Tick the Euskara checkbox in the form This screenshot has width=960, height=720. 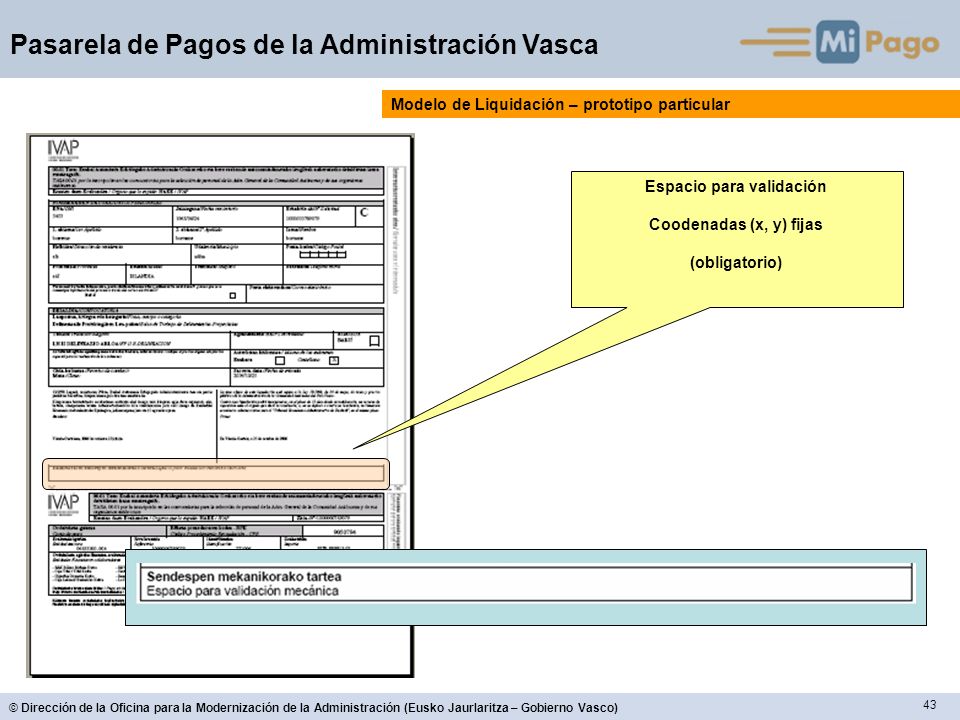click(280, 360)
